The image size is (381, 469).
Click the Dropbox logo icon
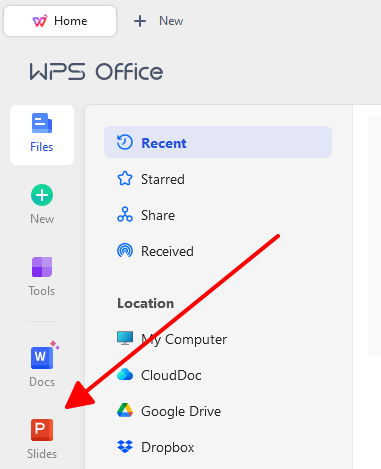125,447
